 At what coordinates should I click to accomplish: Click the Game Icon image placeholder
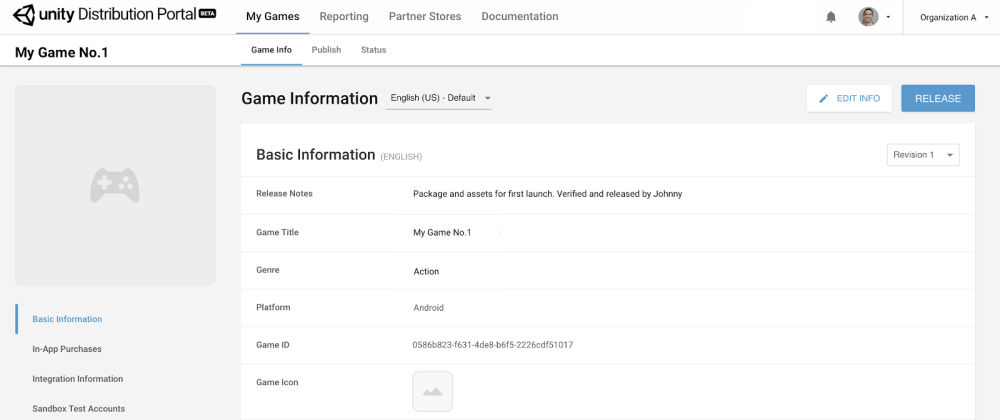[432, 391]
